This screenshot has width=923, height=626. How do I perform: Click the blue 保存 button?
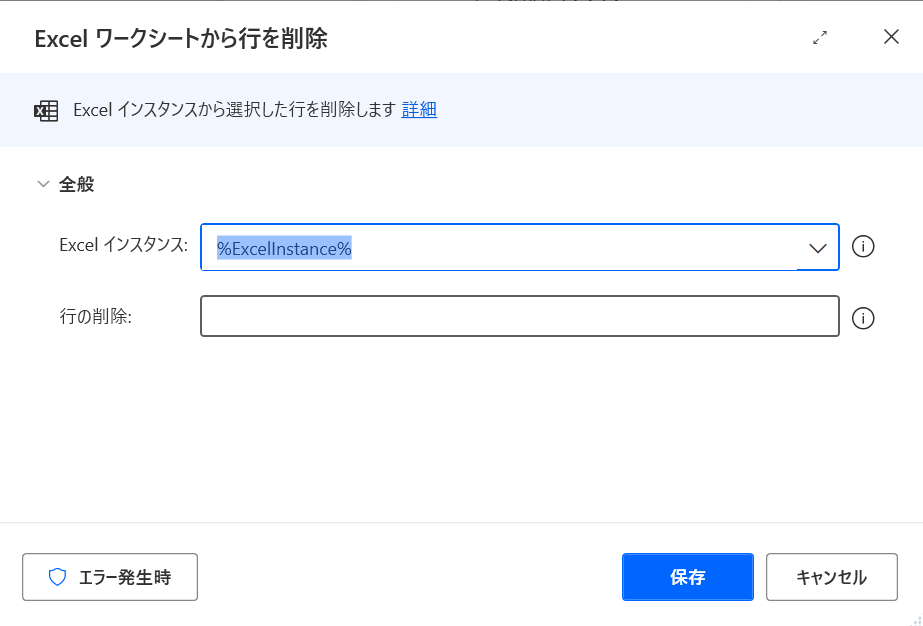(687, 577)
